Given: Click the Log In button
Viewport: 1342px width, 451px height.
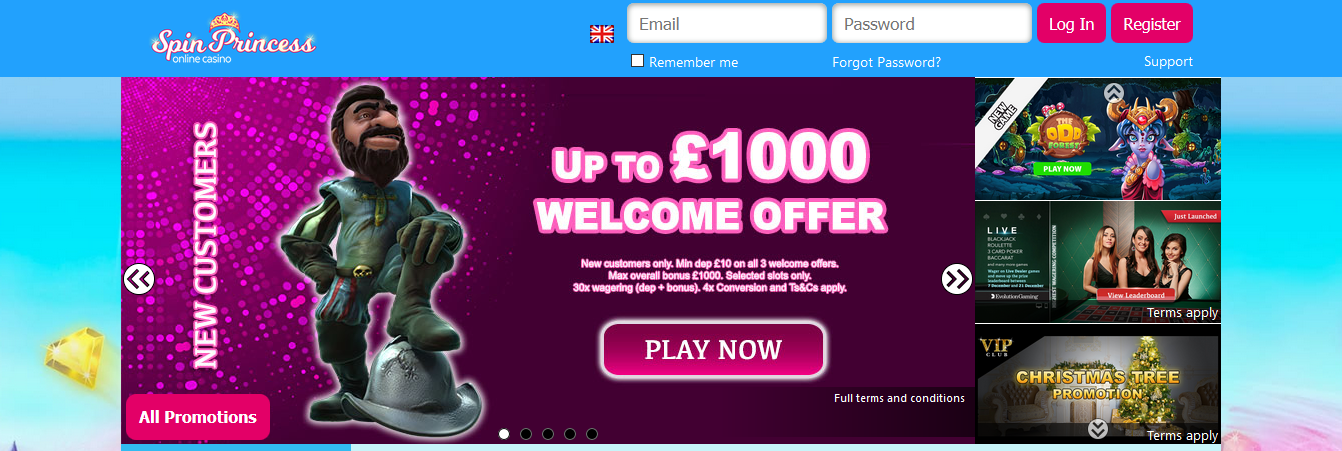Looking at the screenshot, I should click(1071, 24).
